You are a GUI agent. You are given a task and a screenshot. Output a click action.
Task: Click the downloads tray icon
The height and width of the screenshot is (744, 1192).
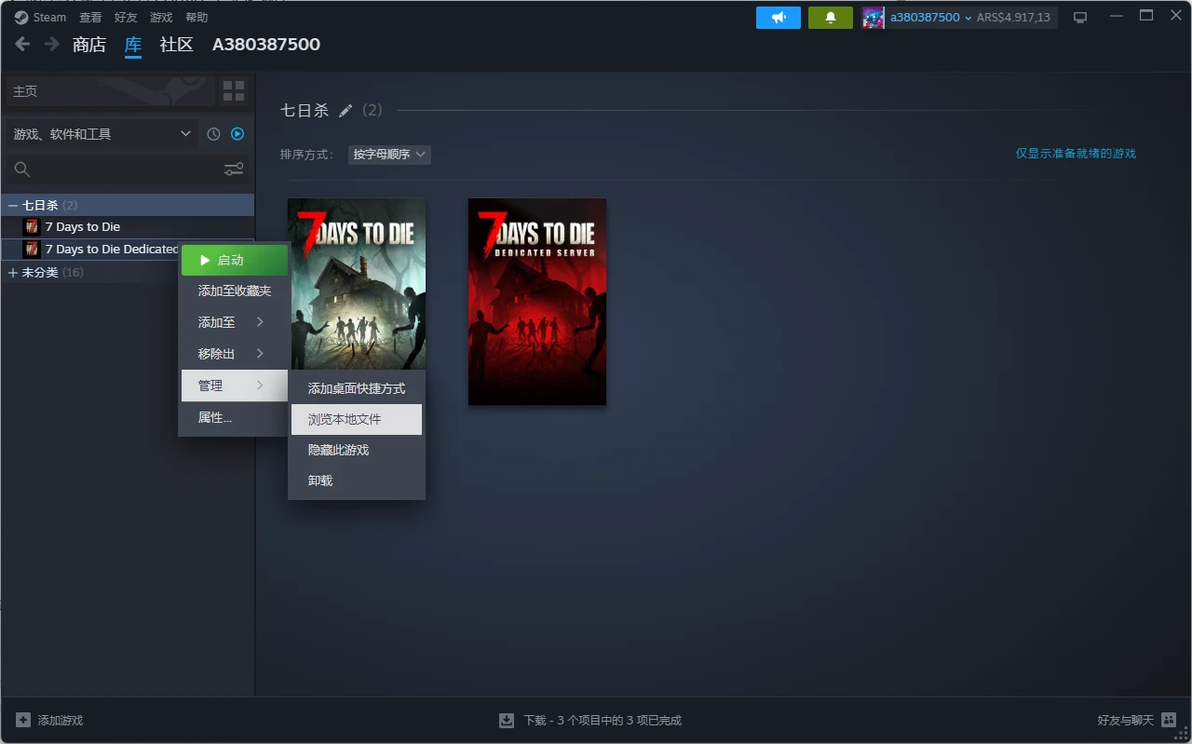click(506, 720)
